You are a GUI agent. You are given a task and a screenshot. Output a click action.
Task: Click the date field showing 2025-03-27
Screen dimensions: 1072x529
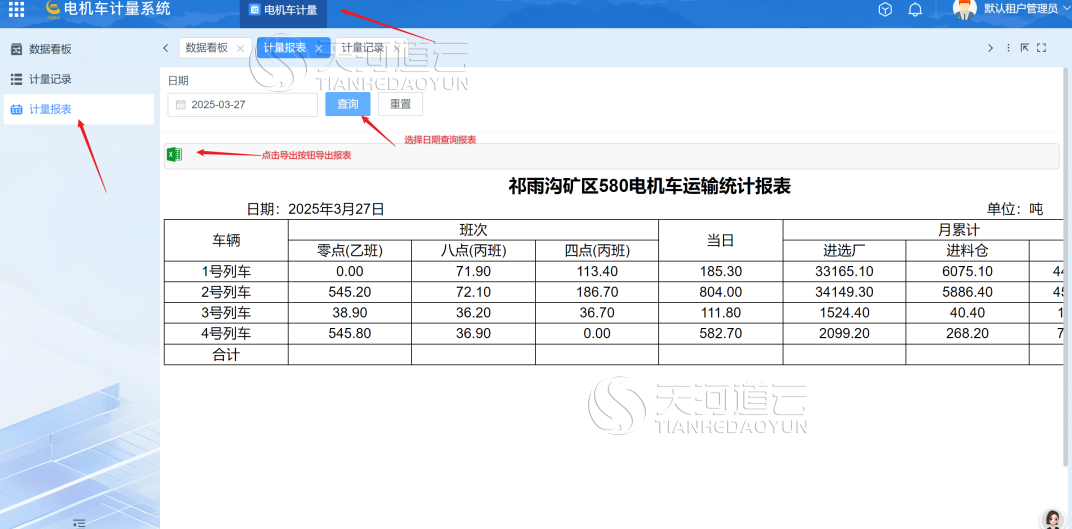[x=243, y=105]
